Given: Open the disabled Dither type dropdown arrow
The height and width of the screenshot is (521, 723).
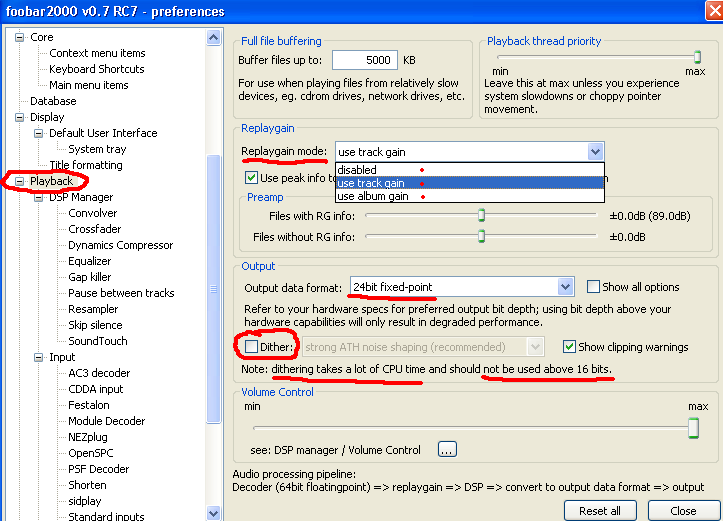Looking at the screenshot, I should click(535, 347).
